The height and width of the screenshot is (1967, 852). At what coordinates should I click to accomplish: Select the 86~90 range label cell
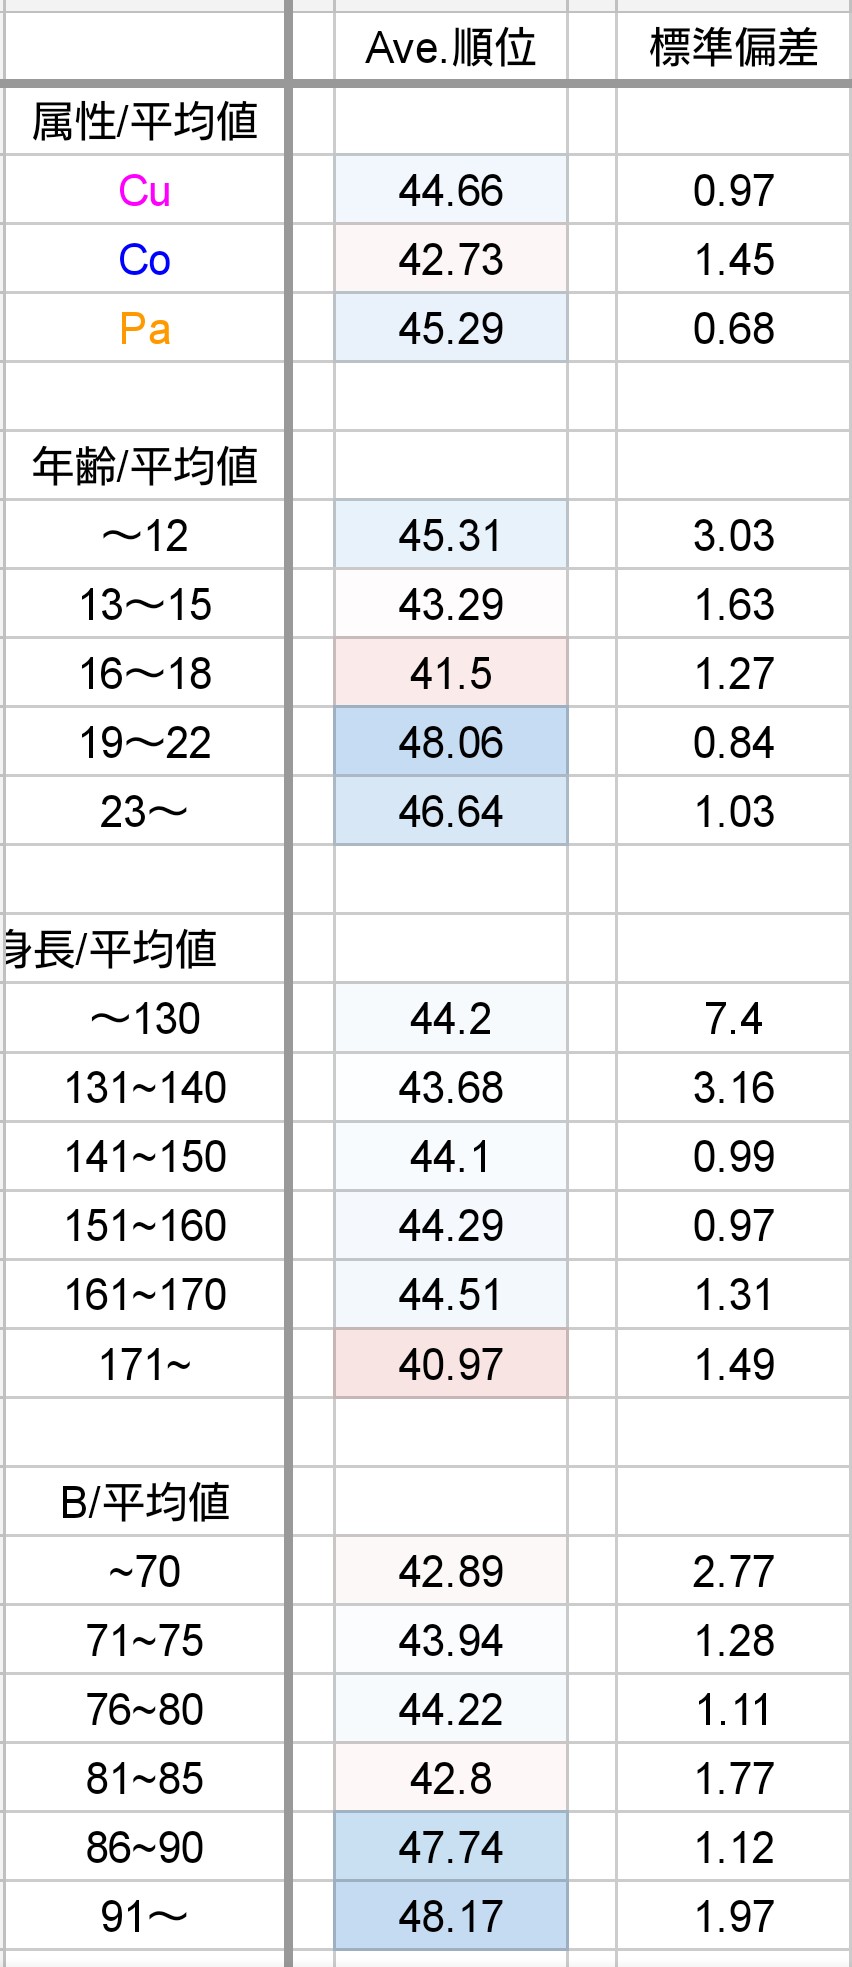(x=145, y=1848)
